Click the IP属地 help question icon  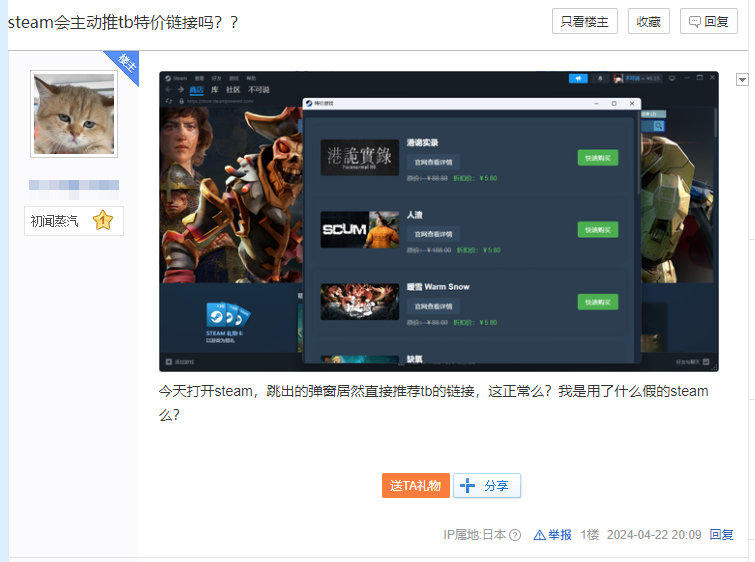[515, 535]
